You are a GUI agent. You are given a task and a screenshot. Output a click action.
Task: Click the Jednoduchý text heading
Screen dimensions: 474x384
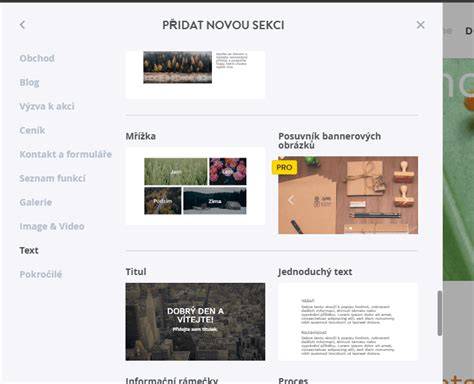coord(315,272)
